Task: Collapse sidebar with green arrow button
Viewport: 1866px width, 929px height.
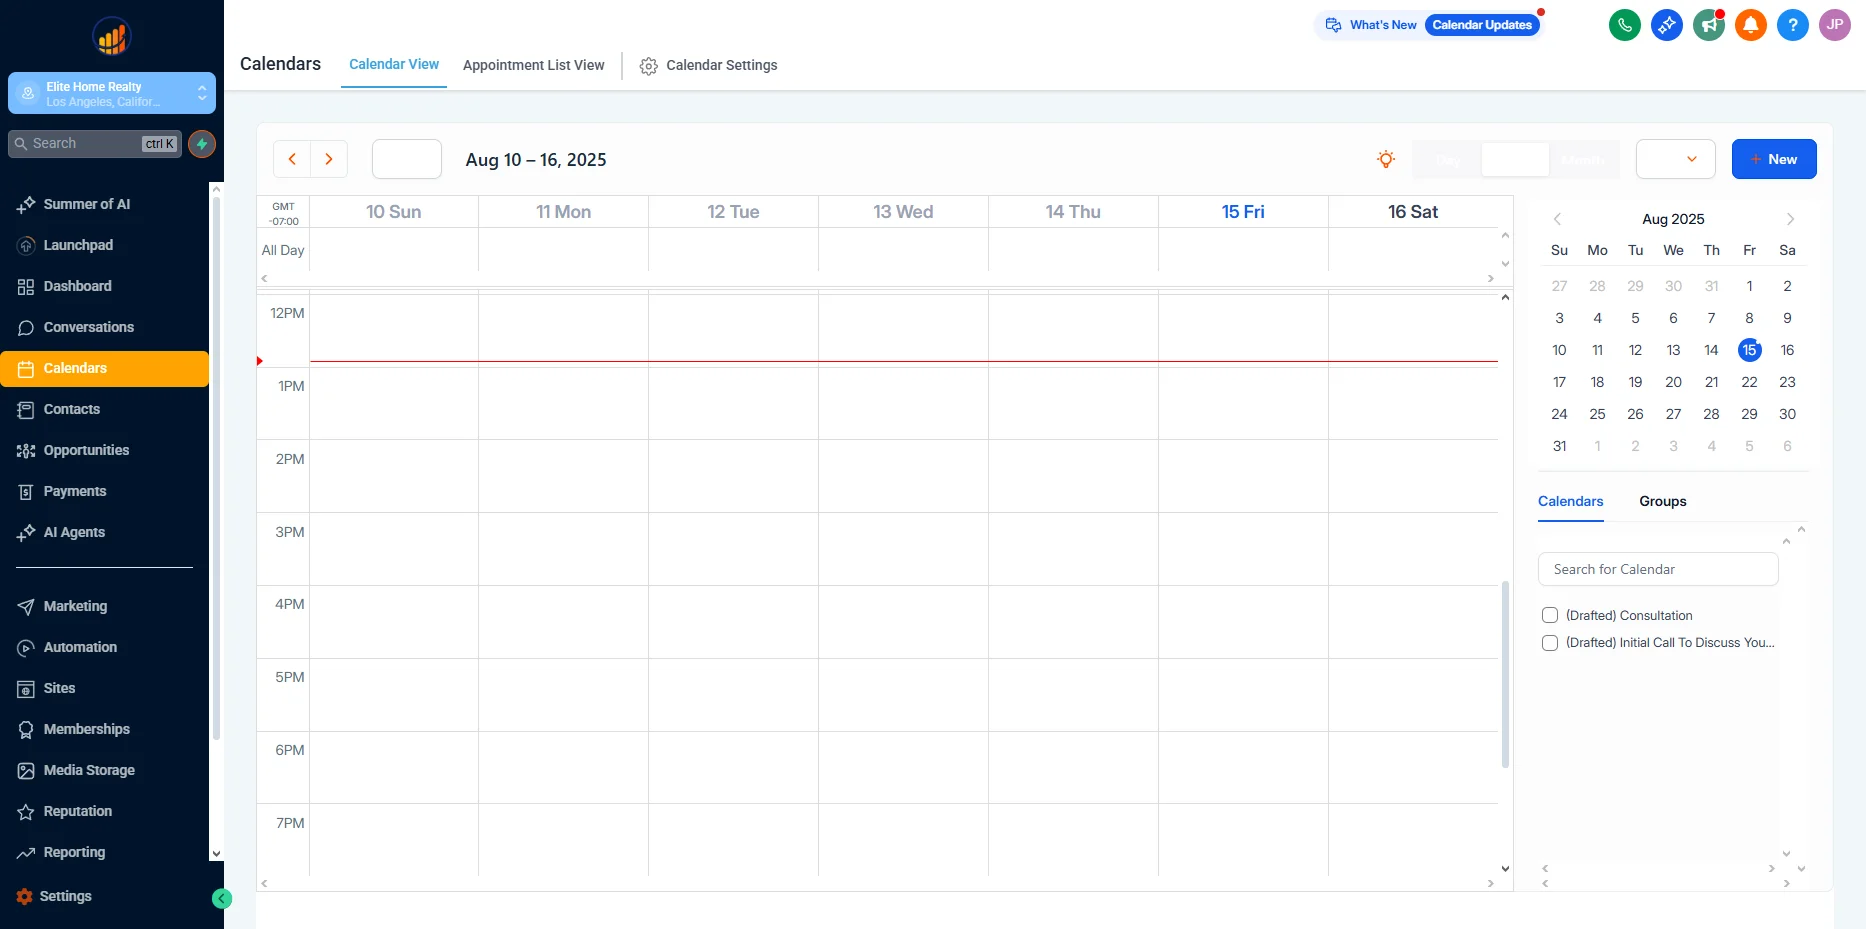Action: [222, 898]
